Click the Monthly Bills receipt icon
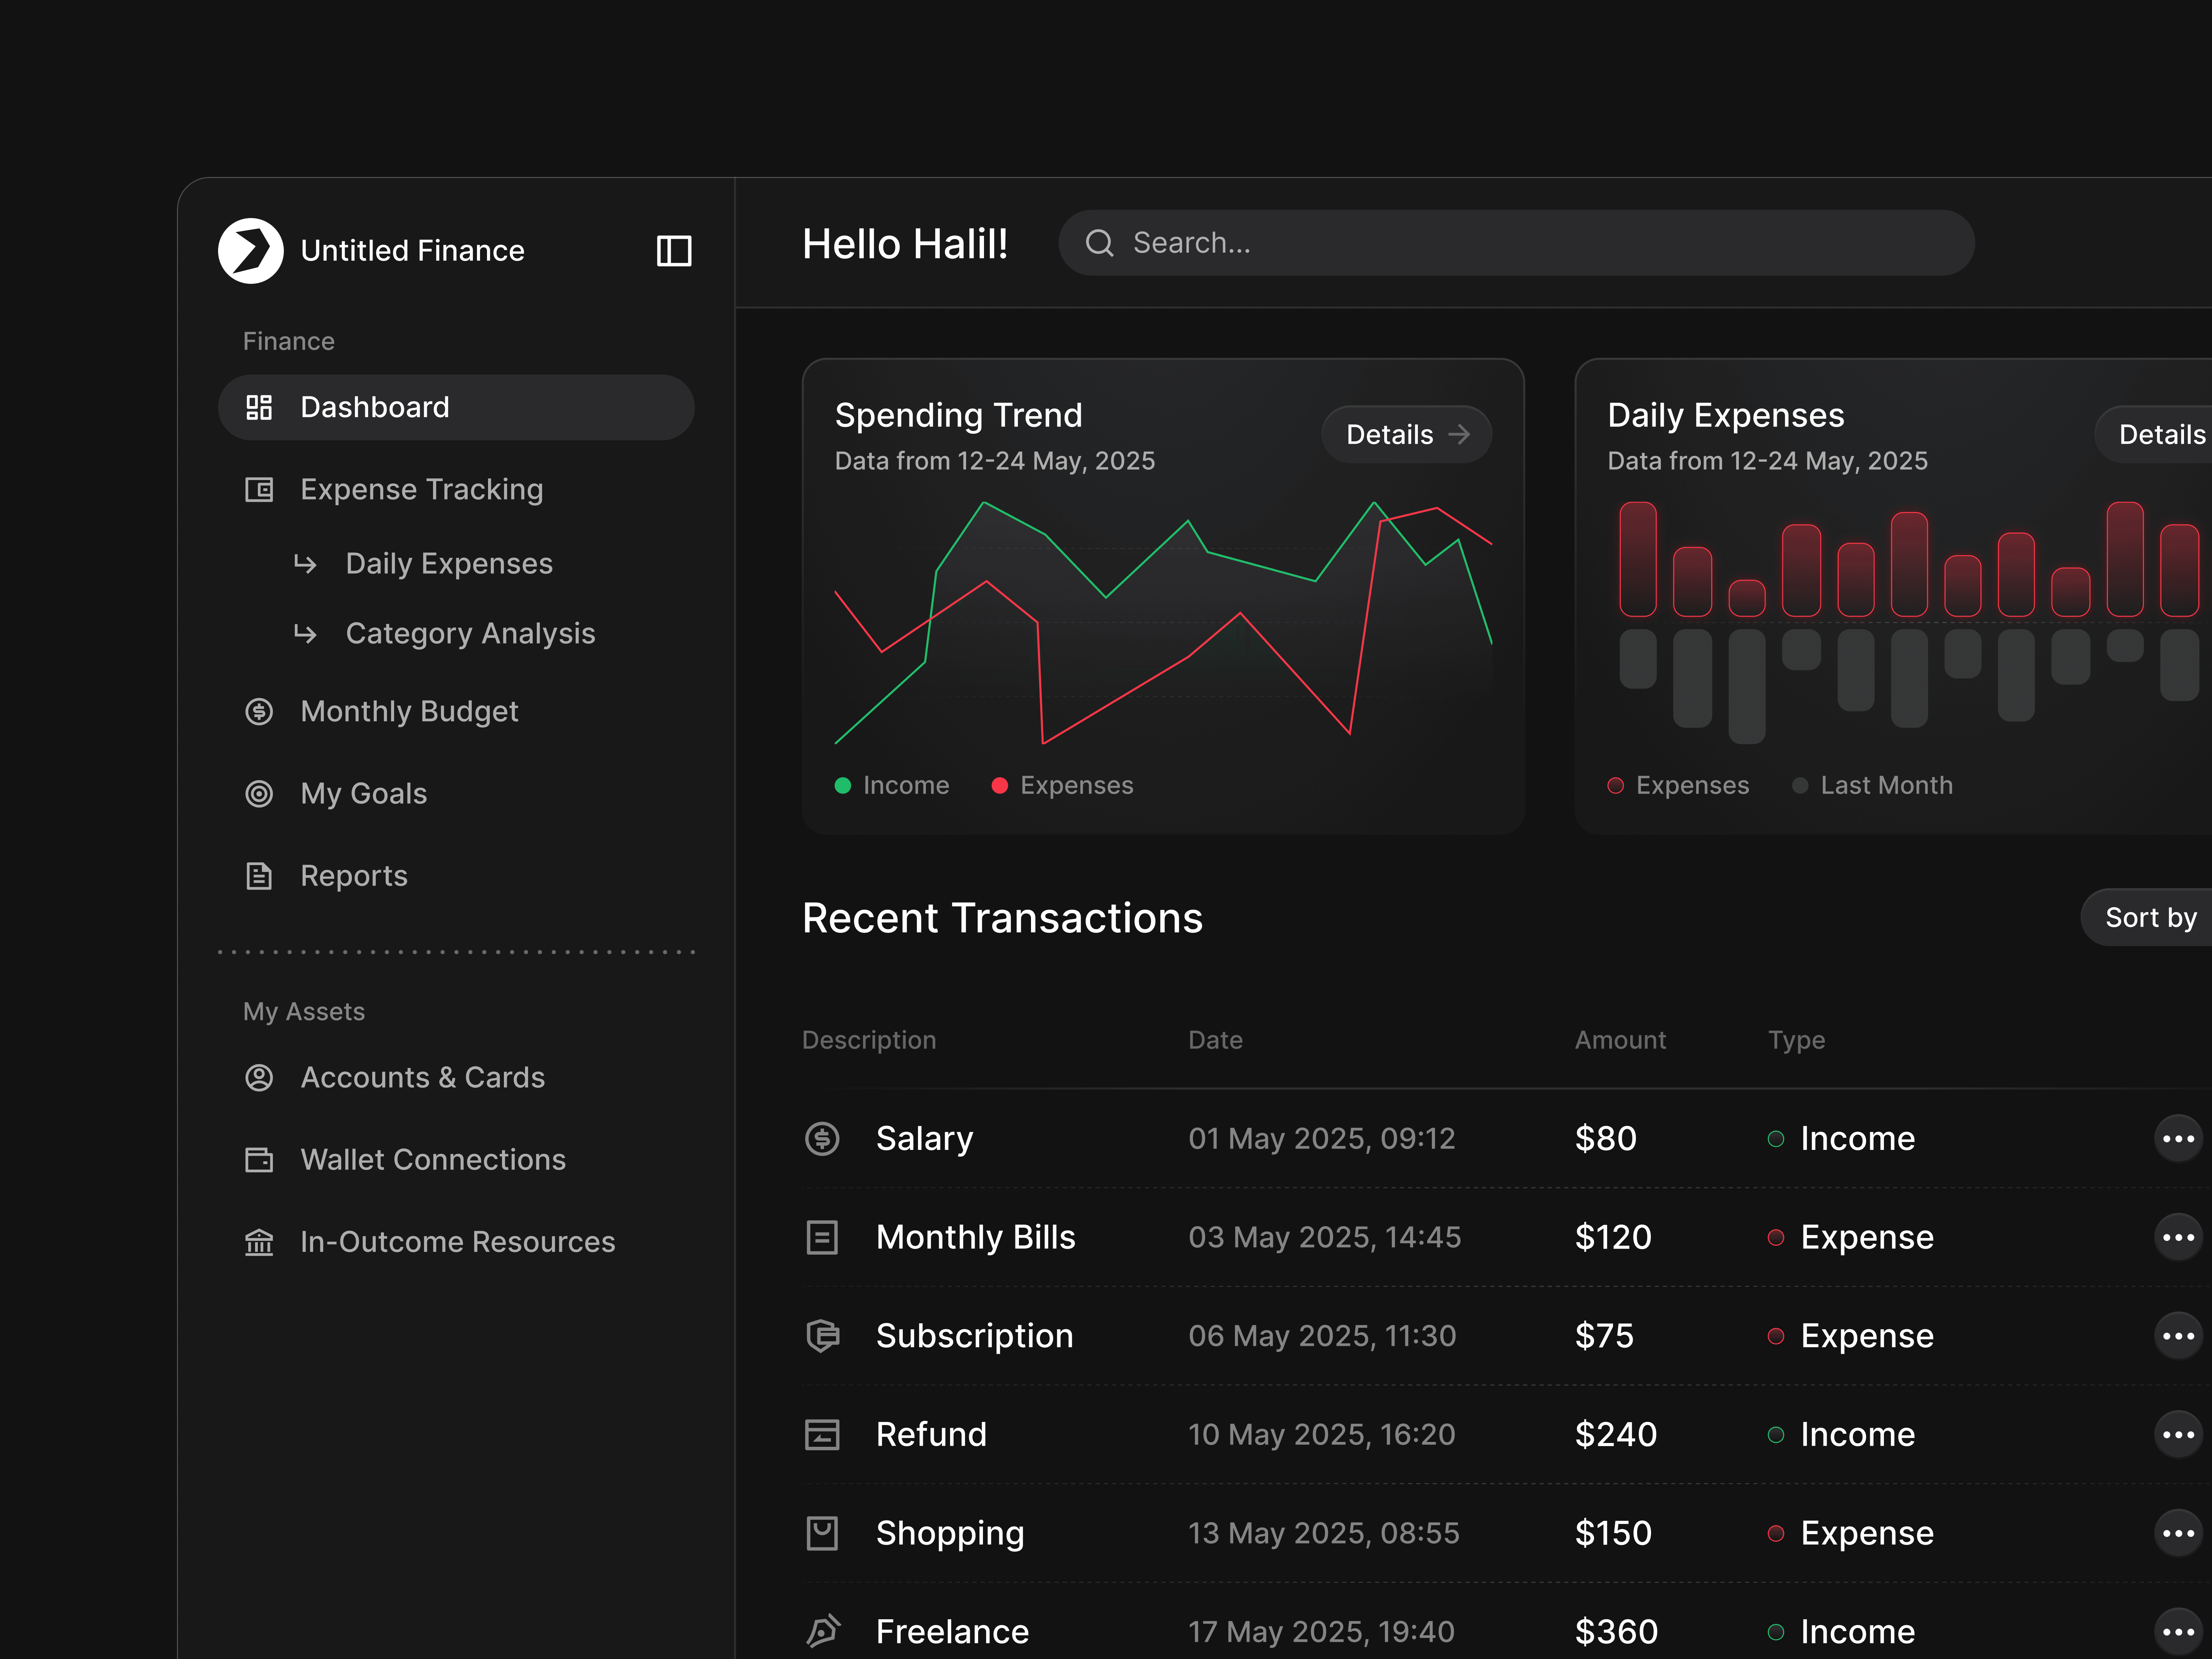Image resolution: width=2212 pixels, height=1659 pixels. pyautogui.click(x=822, y=1237)
